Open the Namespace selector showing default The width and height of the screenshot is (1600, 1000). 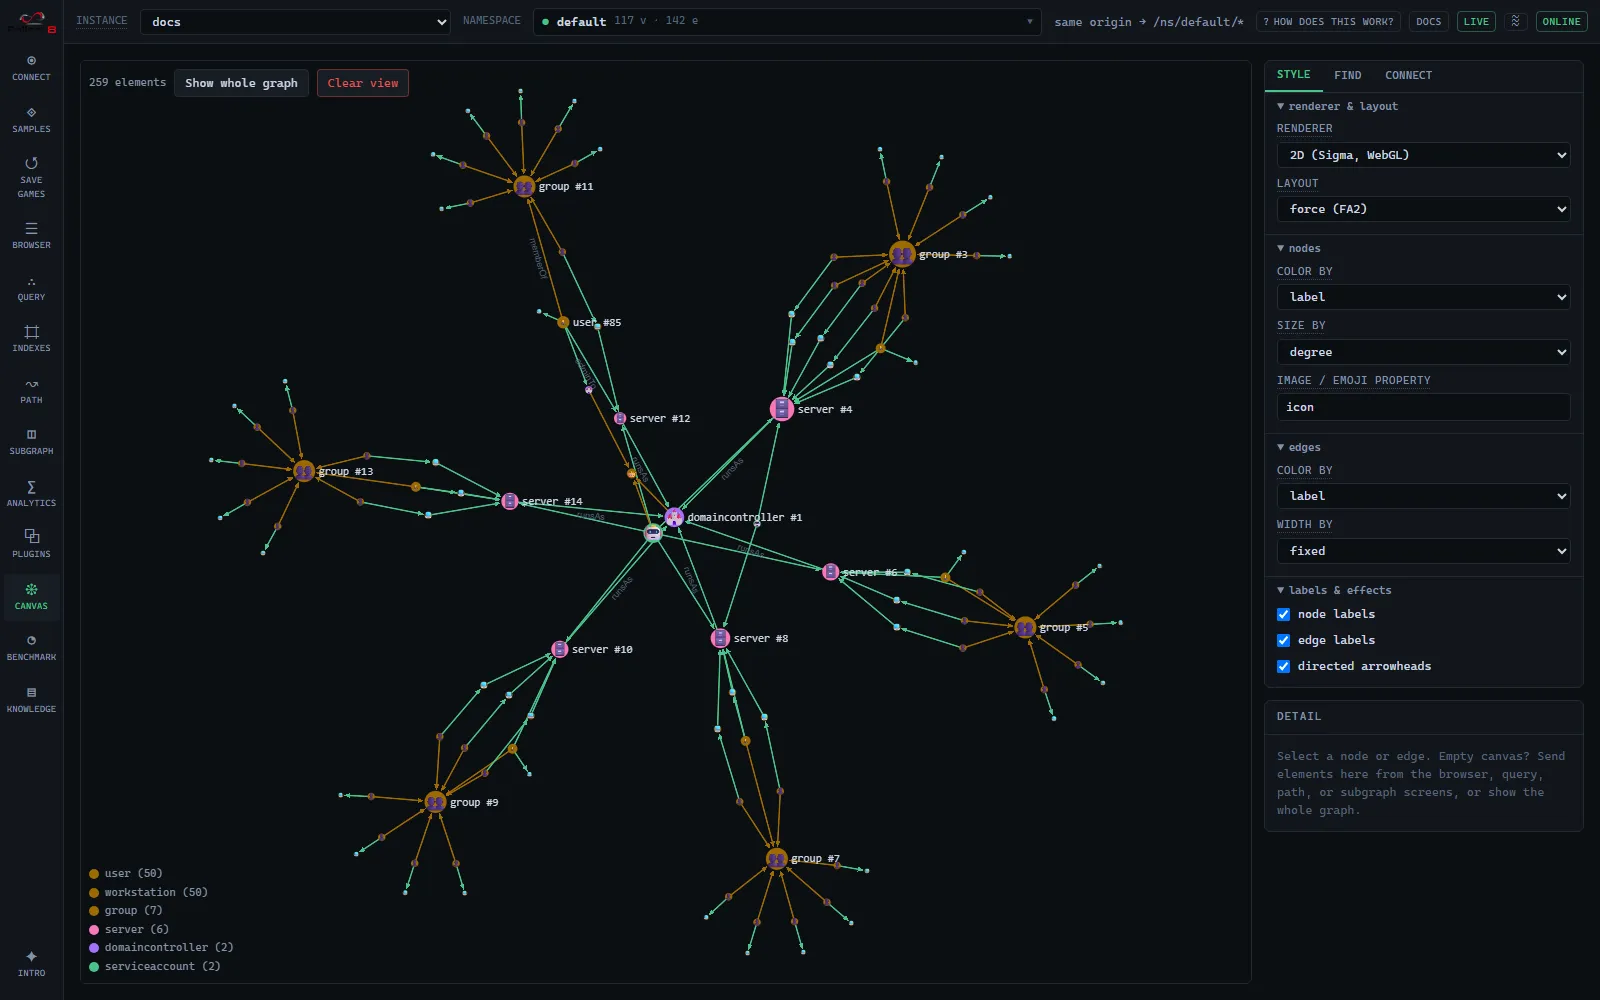coord(787,22)
